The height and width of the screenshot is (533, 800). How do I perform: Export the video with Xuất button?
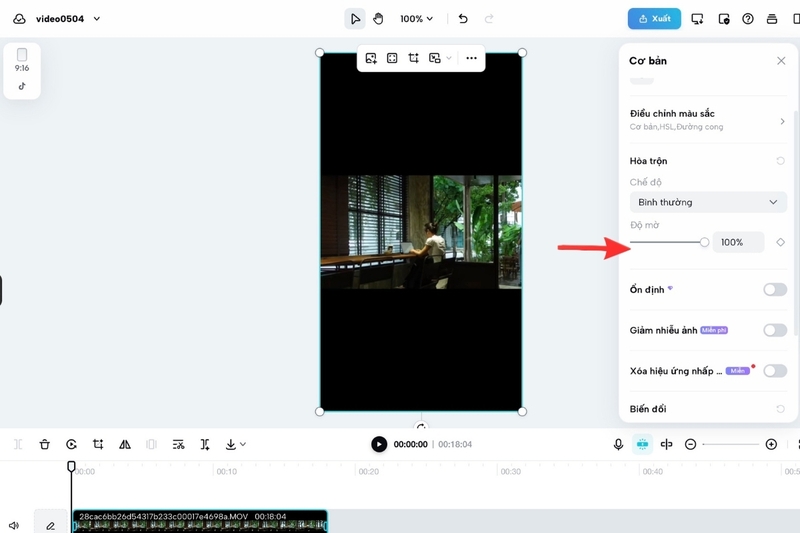pos(654,19)
